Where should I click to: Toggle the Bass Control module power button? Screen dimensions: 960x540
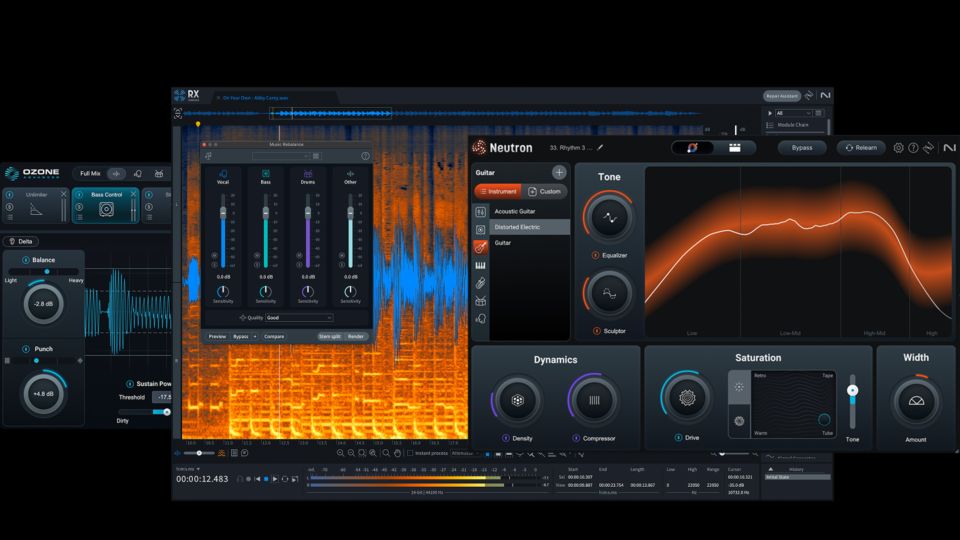pos(79,195)
